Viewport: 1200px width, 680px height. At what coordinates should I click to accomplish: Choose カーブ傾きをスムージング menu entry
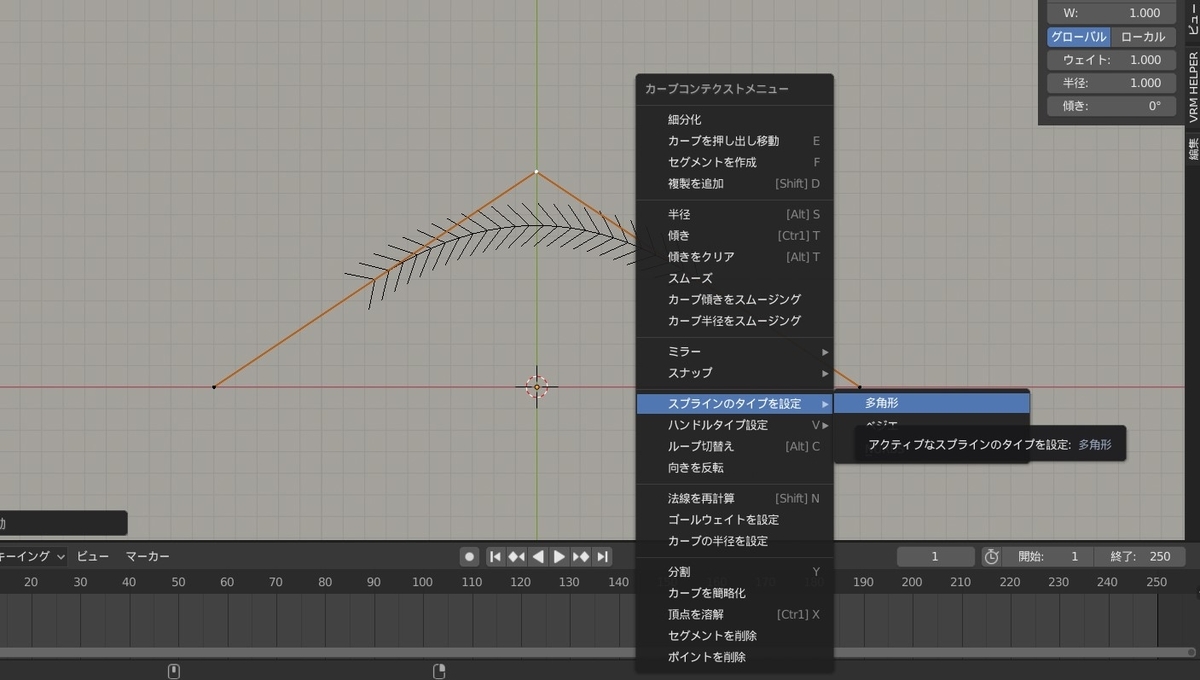(735, 299)
